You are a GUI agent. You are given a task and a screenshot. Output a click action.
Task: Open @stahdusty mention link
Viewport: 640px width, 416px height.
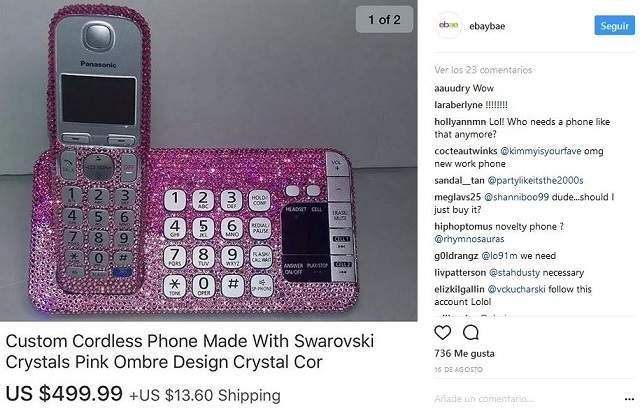[x=514, y=272]
